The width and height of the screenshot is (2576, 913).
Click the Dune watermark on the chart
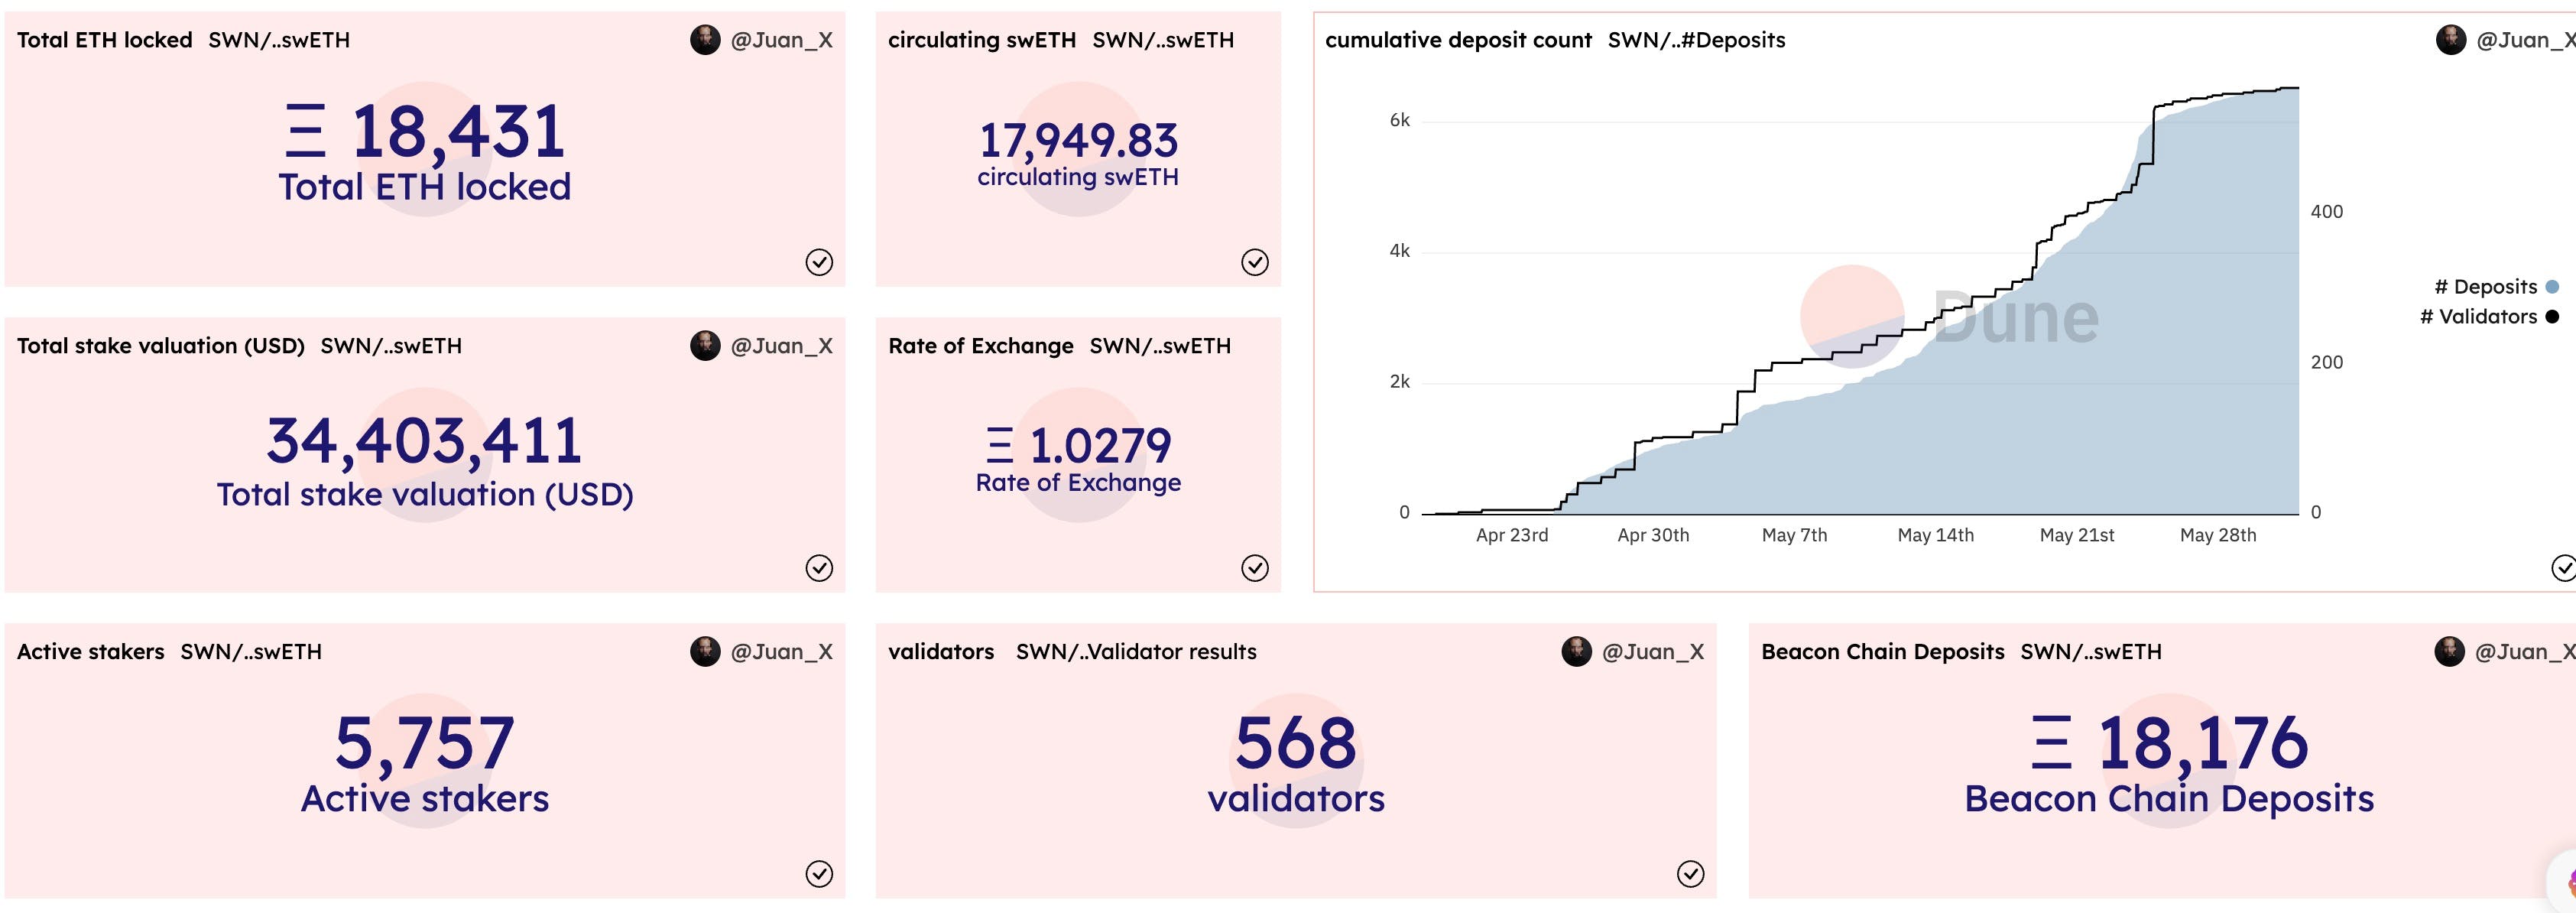tap(2015, 318)
